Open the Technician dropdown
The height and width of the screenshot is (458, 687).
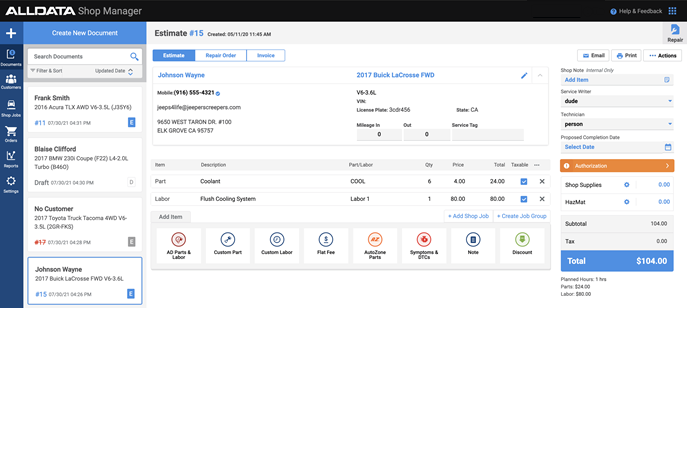click(616, 124)
